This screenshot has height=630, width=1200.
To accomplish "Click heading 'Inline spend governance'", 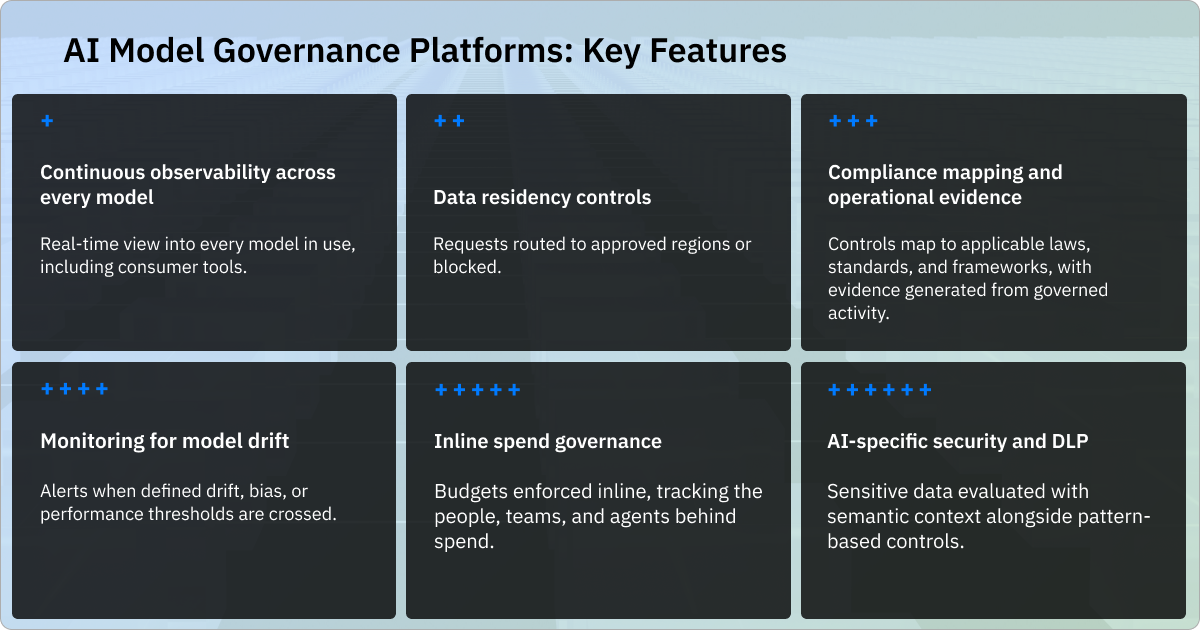I will pos(548,441).
